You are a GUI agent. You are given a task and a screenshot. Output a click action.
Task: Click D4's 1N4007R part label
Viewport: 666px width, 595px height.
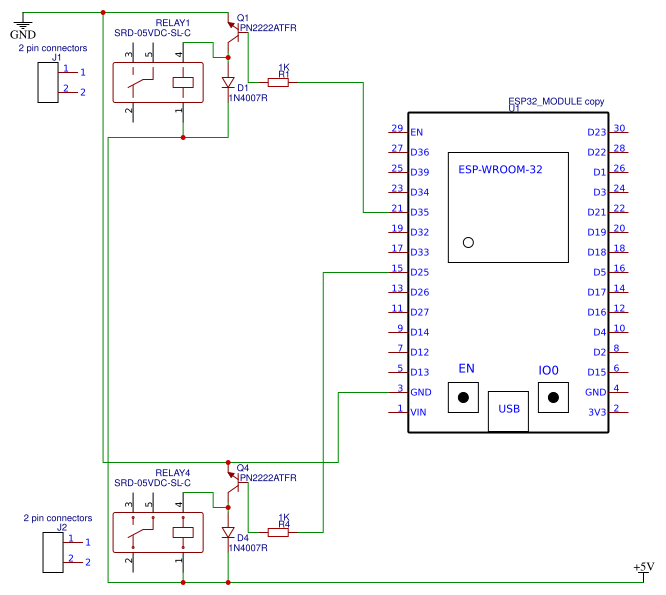(x=248, y=548)
